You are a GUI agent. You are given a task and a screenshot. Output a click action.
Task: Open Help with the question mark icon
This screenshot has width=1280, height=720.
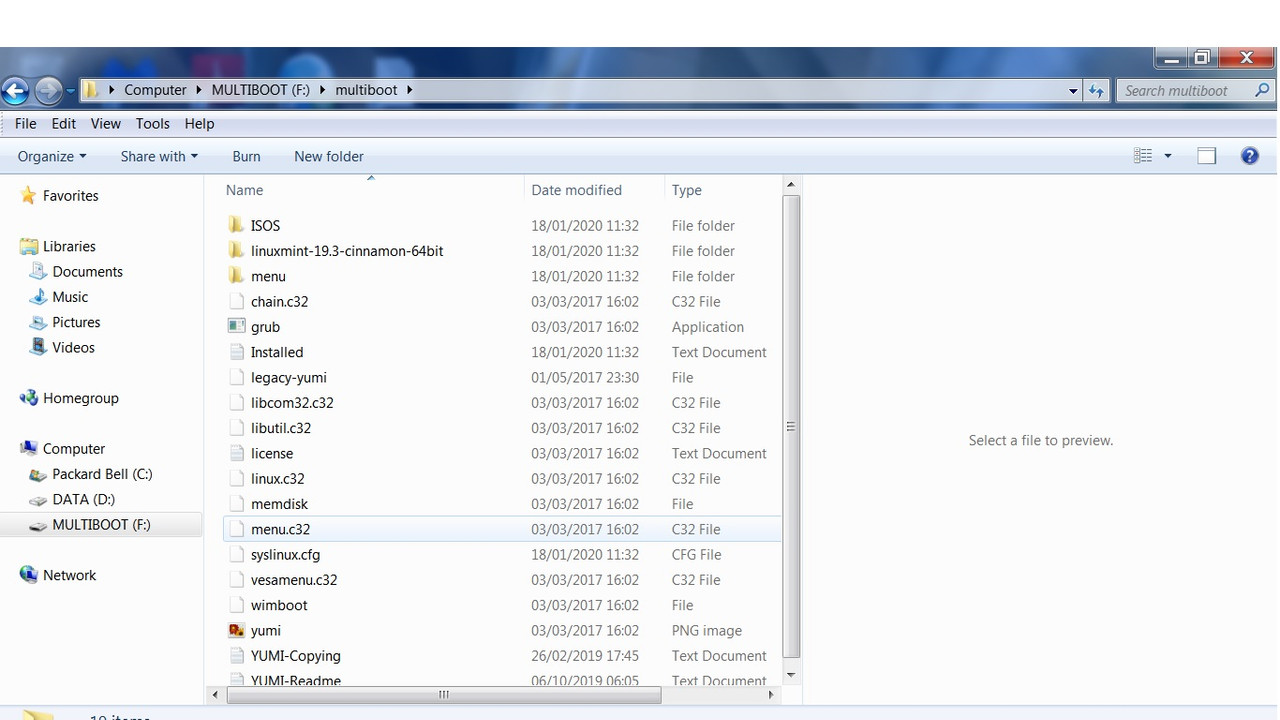(x=1249, y=156)
